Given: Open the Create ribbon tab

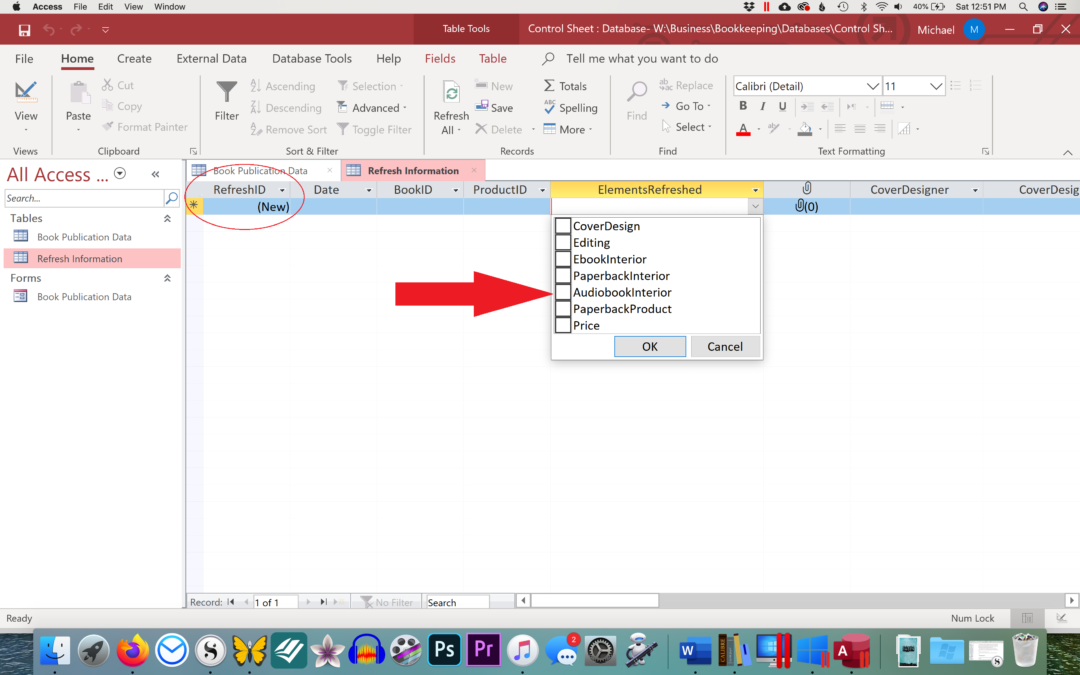Looking at the screenshot, I should 134,59.
